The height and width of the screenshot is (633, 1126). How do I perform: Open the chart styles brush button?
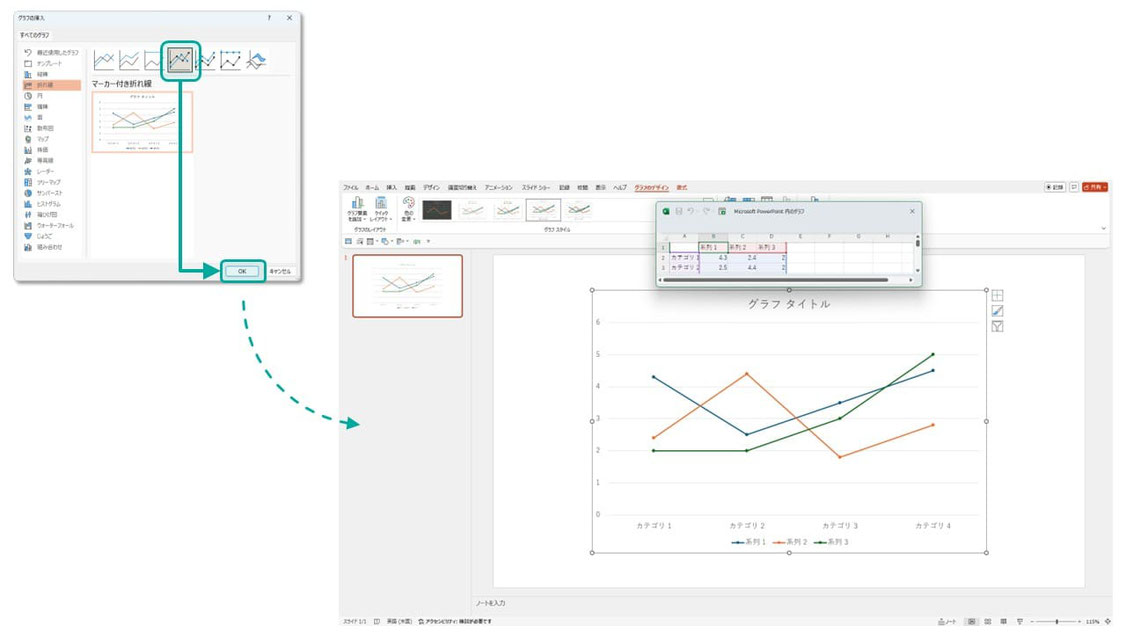click(997, 311)
